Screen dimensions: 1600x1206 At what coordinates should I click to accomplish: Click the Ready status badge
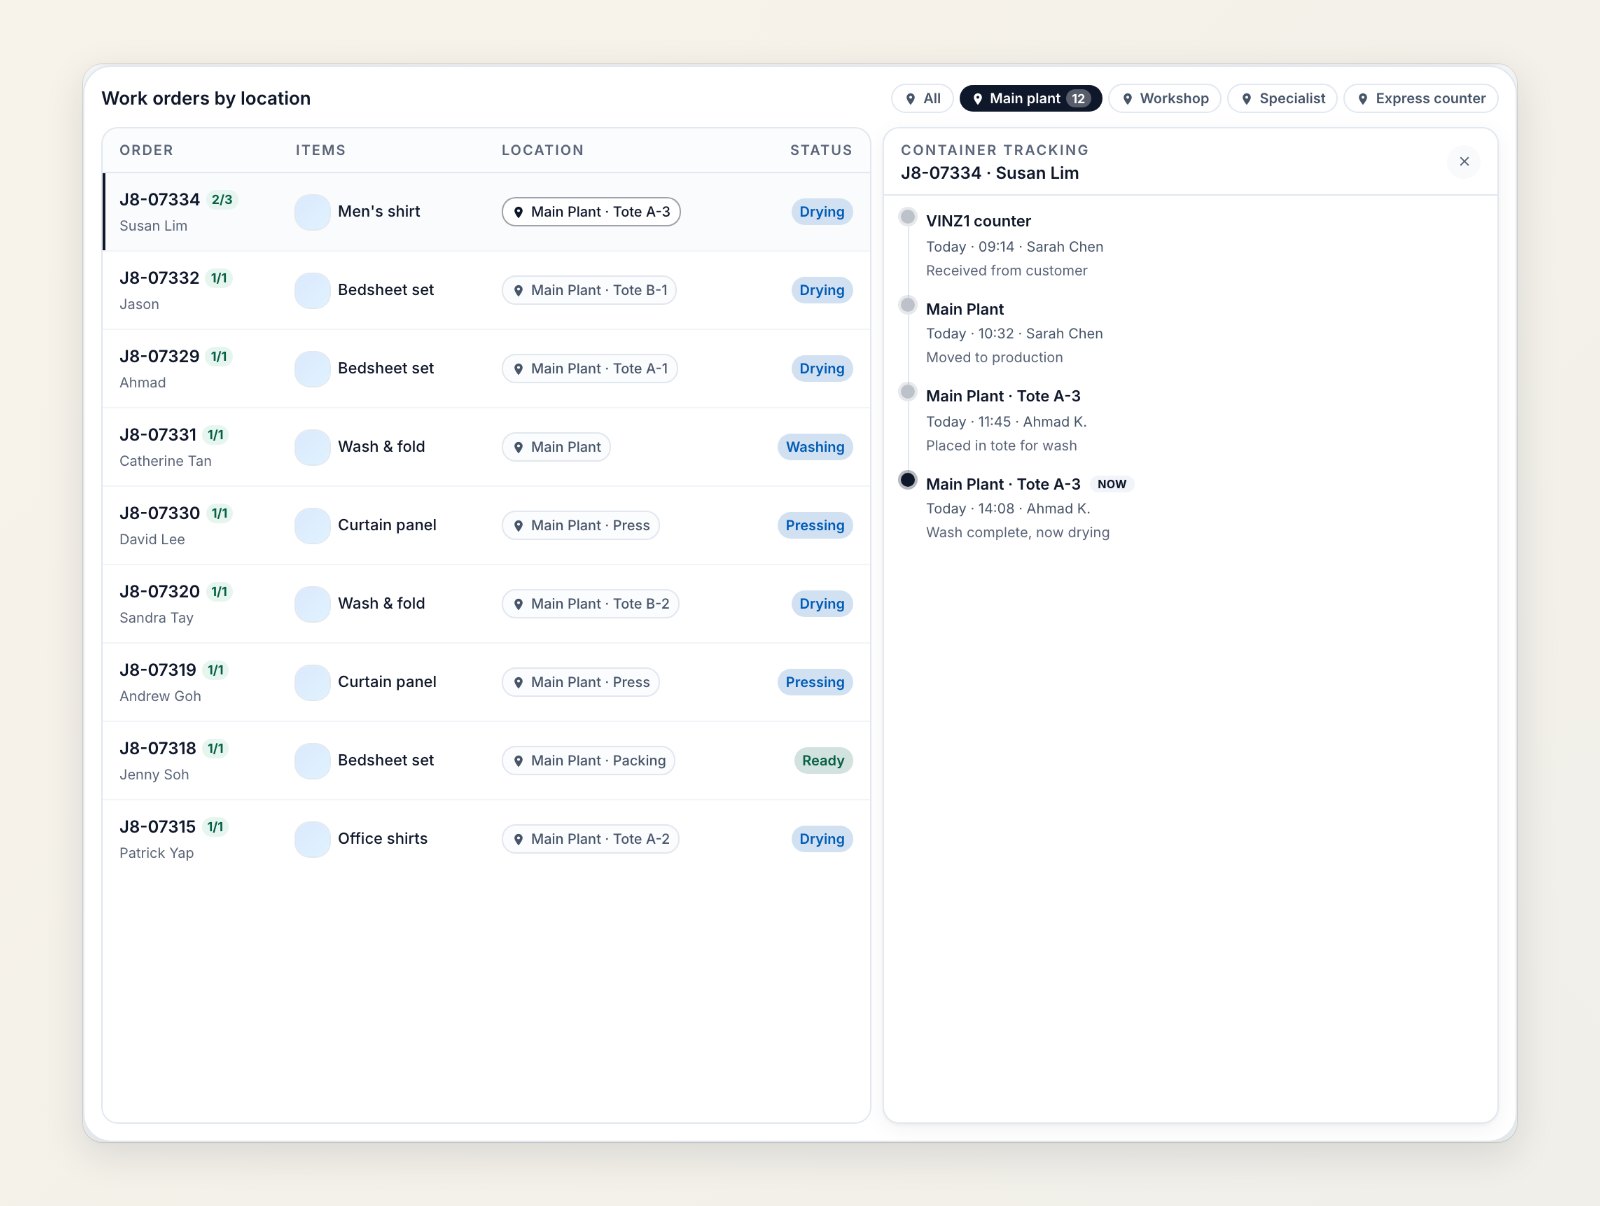(x=823, y=761)
